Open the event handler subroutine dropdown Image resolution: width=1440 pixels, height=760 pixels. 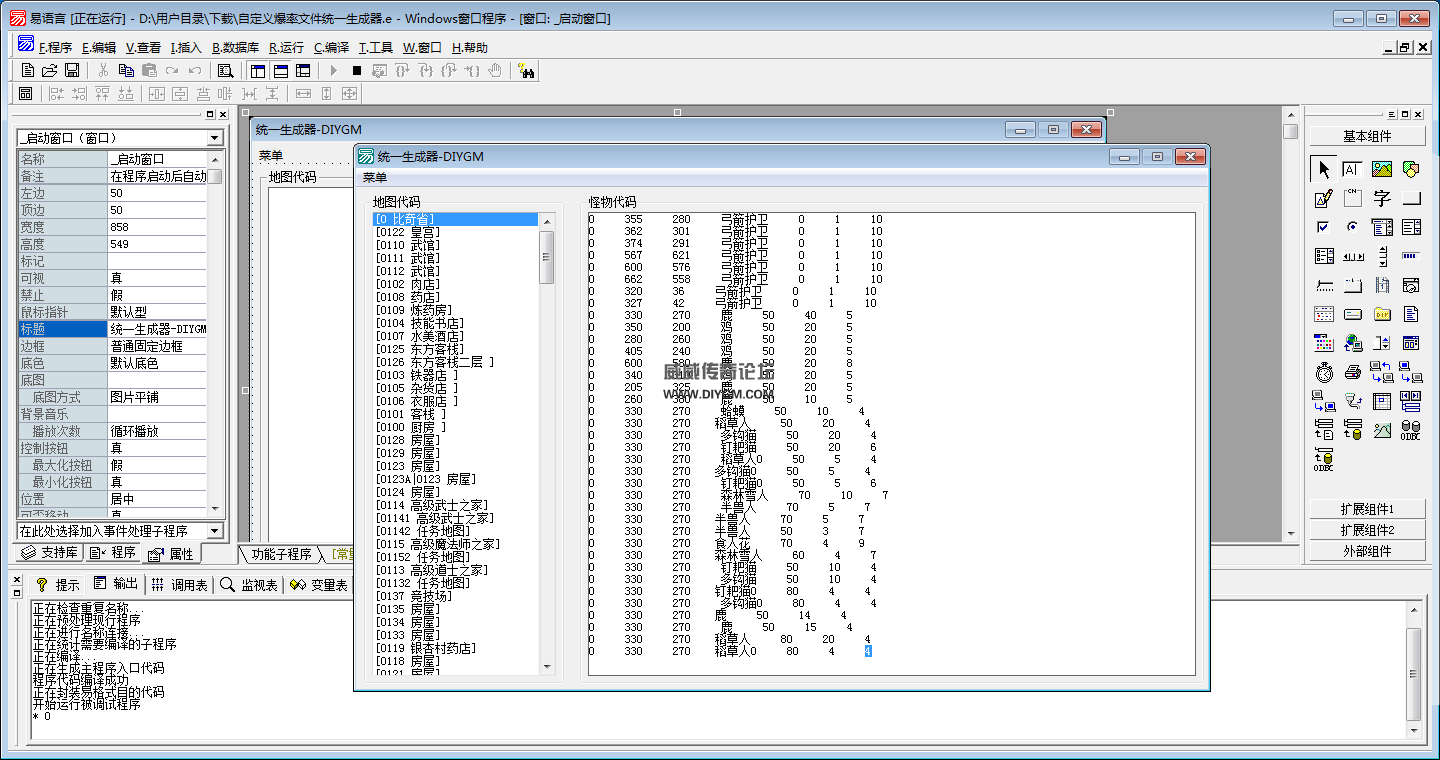click(215, 531)
